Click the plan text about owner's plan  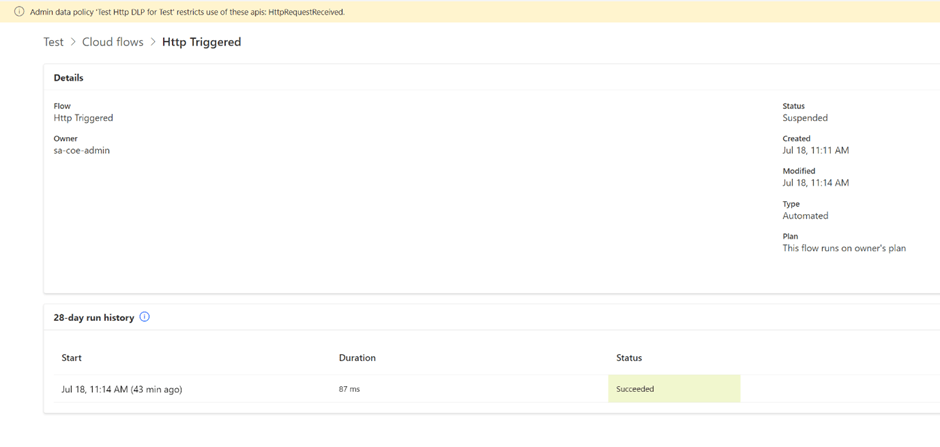pos(844,248)
